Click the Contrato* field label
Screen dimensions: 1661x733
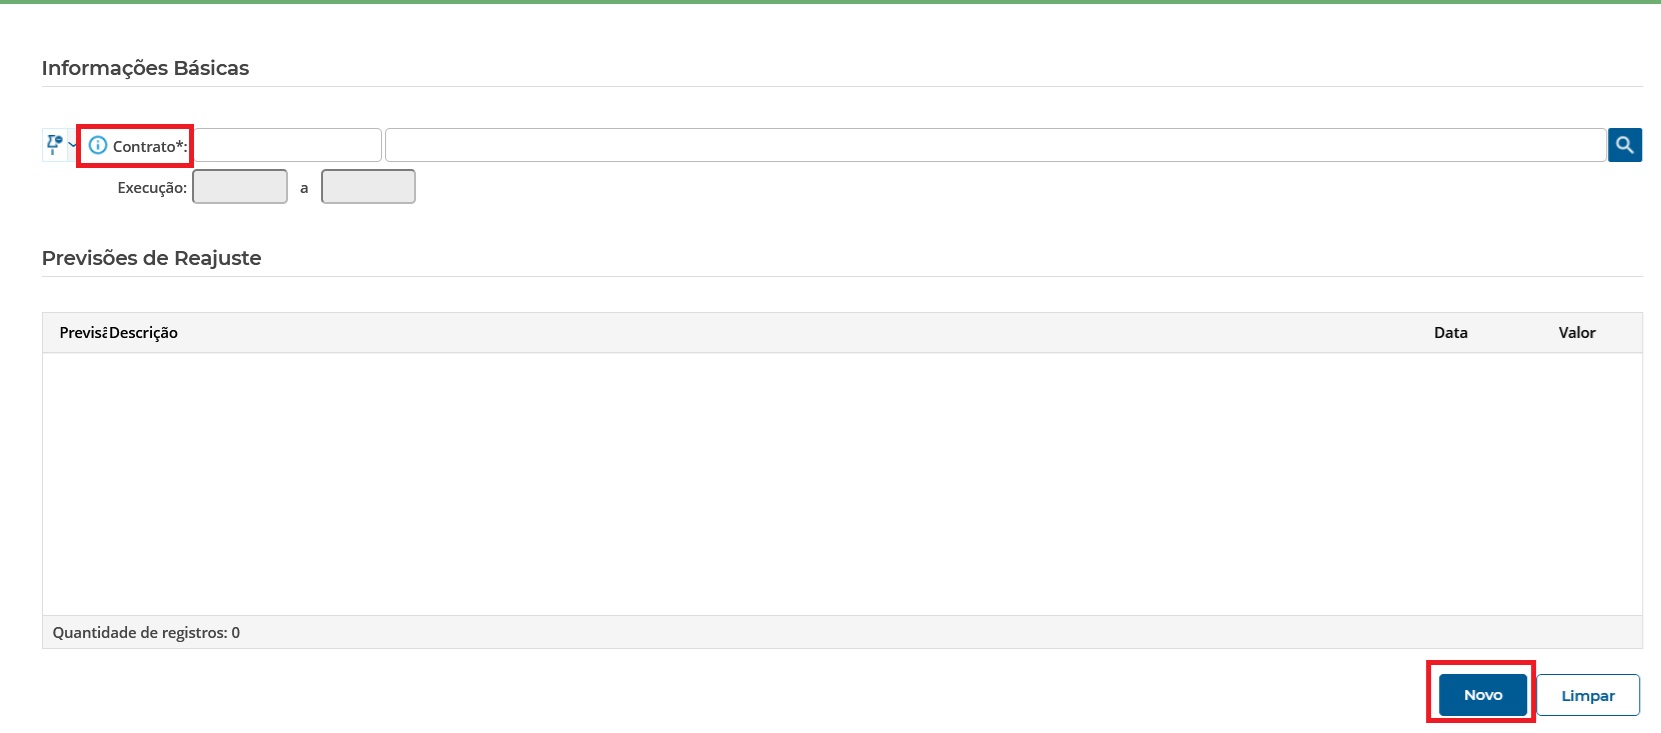click(149, 147)
